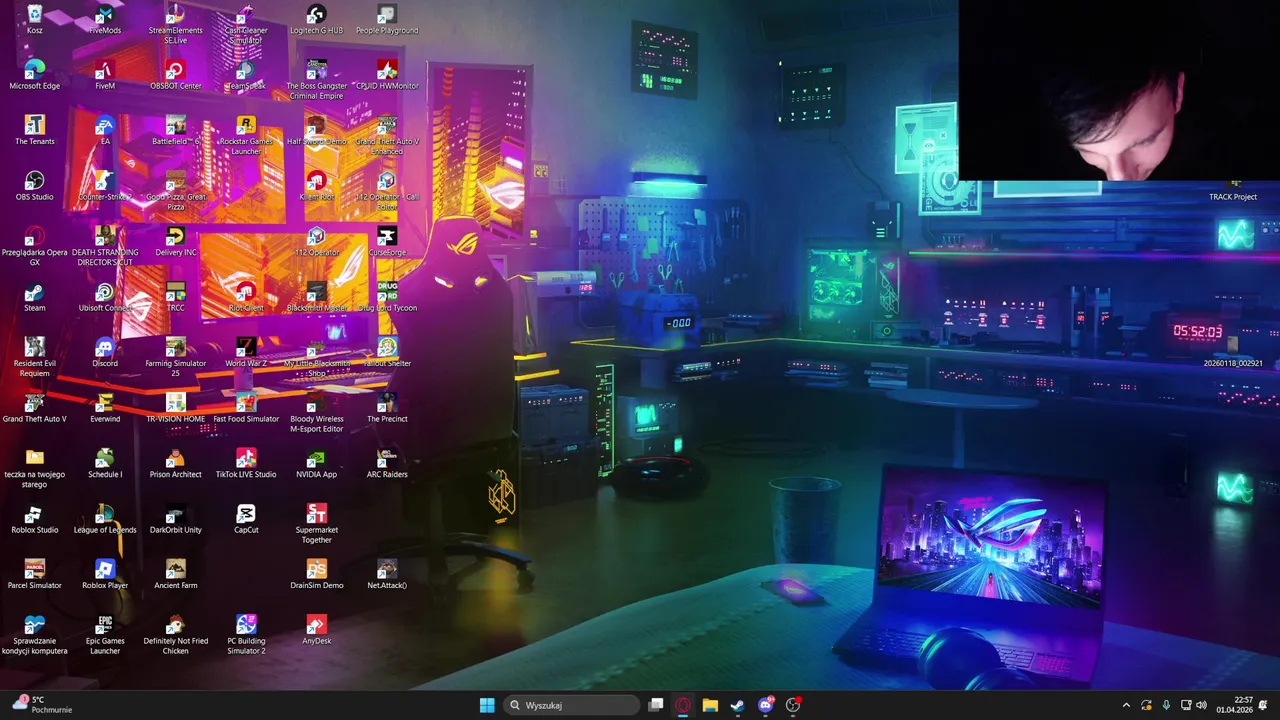Select the Schedule I icon
The height and width of the screenshot is (720, 1280).
pyautogui.click(x=105, y=463)
